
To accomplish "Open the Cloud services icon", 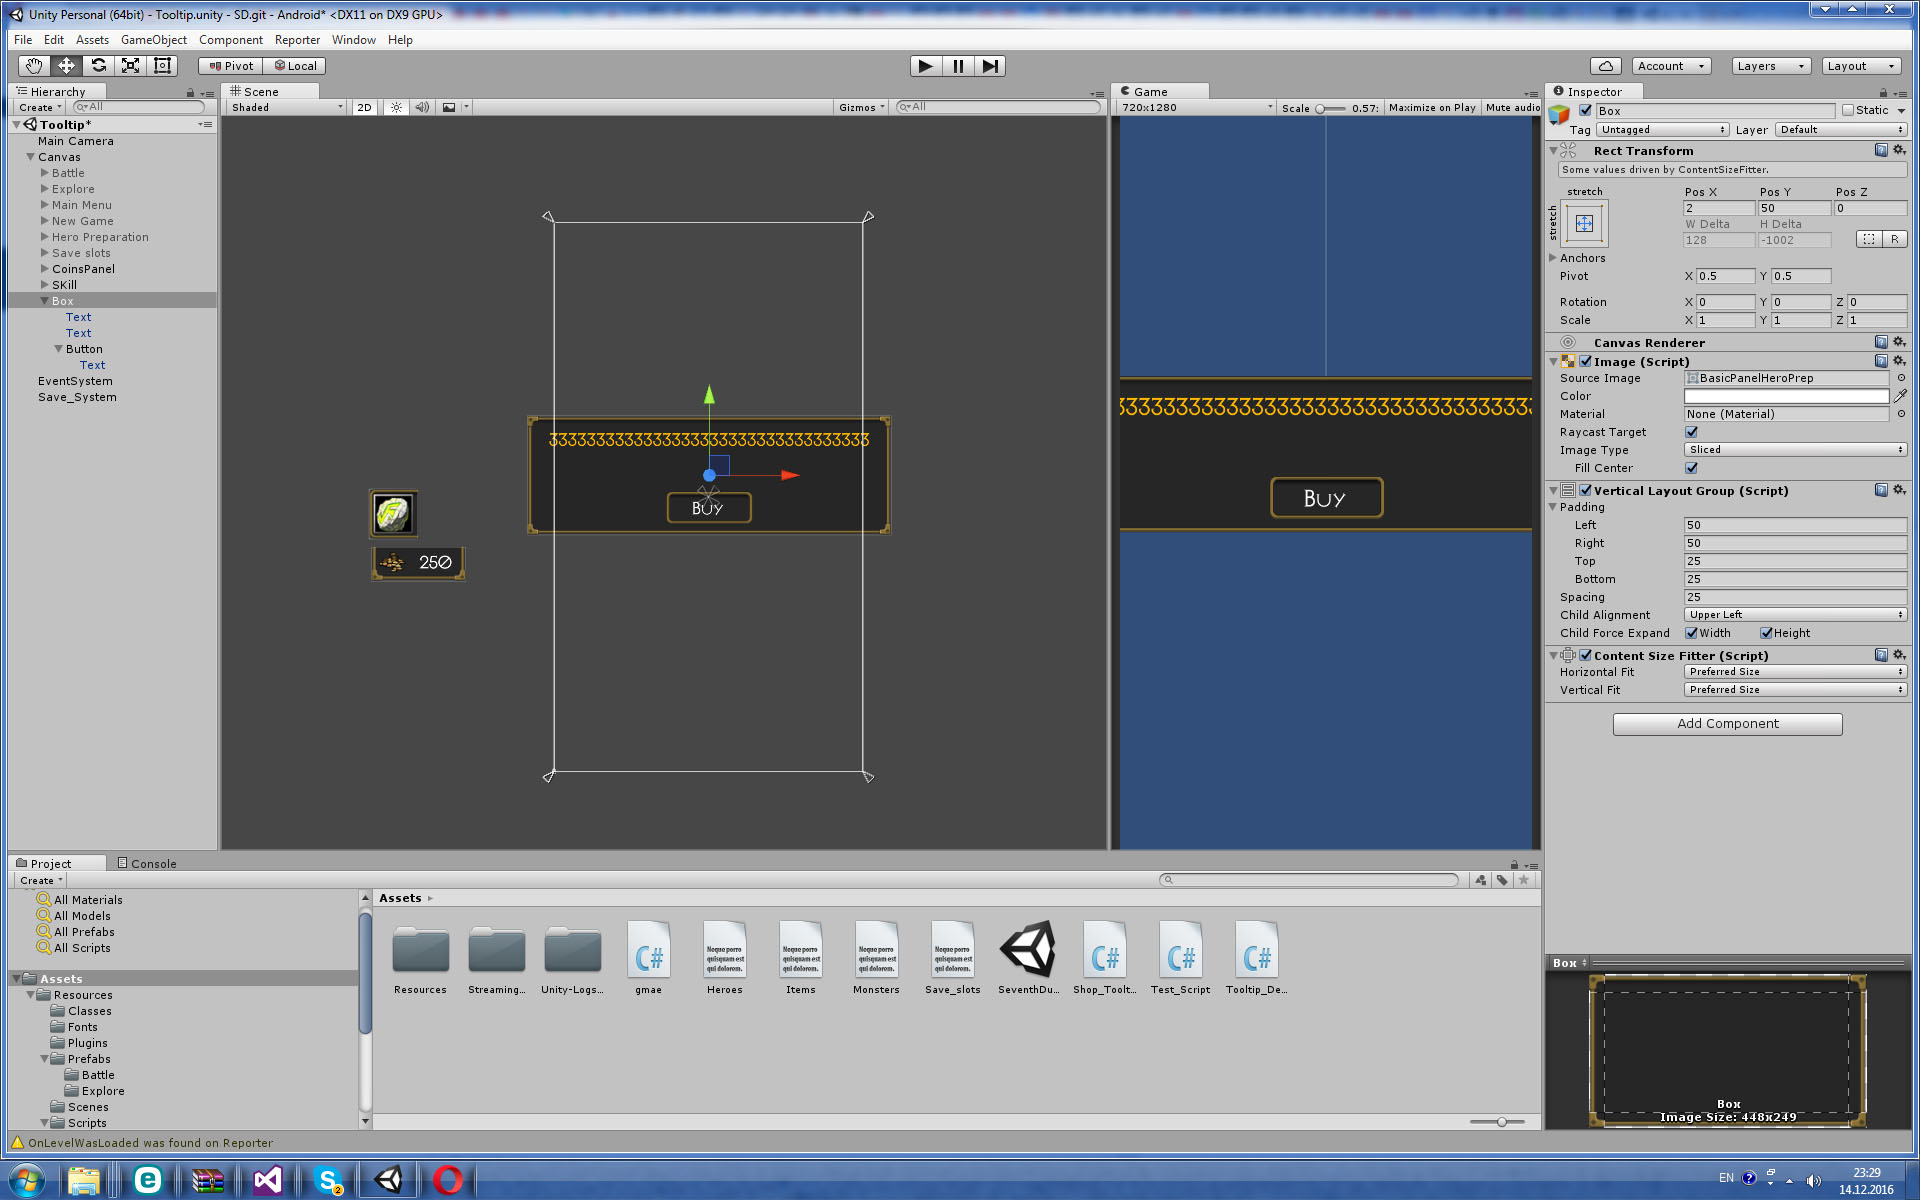I will click(1605, 66).
